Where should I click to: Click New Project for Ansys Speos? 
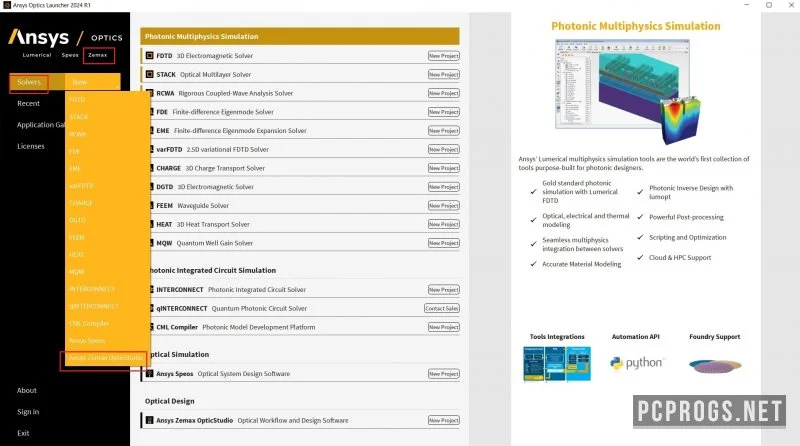tap(443, 374)
